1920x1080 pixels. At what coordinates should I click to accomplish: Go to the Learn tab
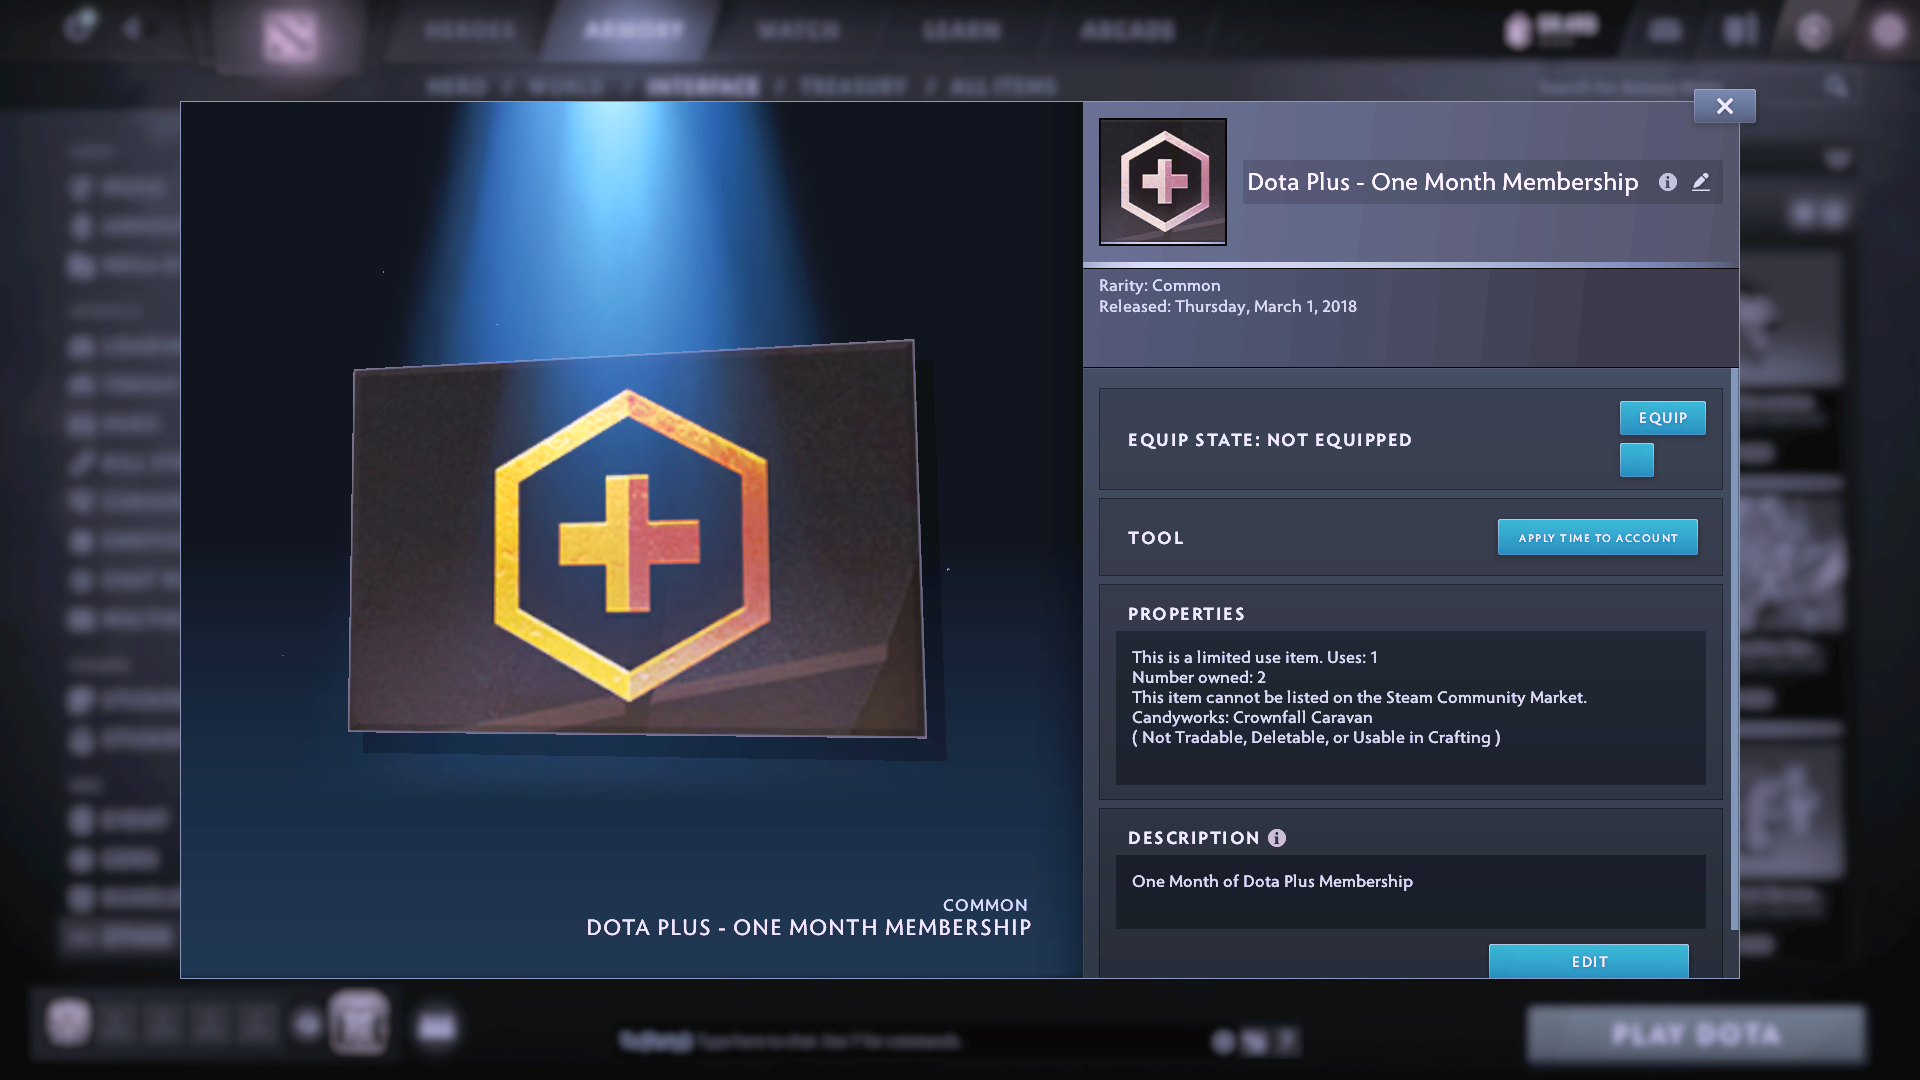pyautogui.click(x=961, y=30)
